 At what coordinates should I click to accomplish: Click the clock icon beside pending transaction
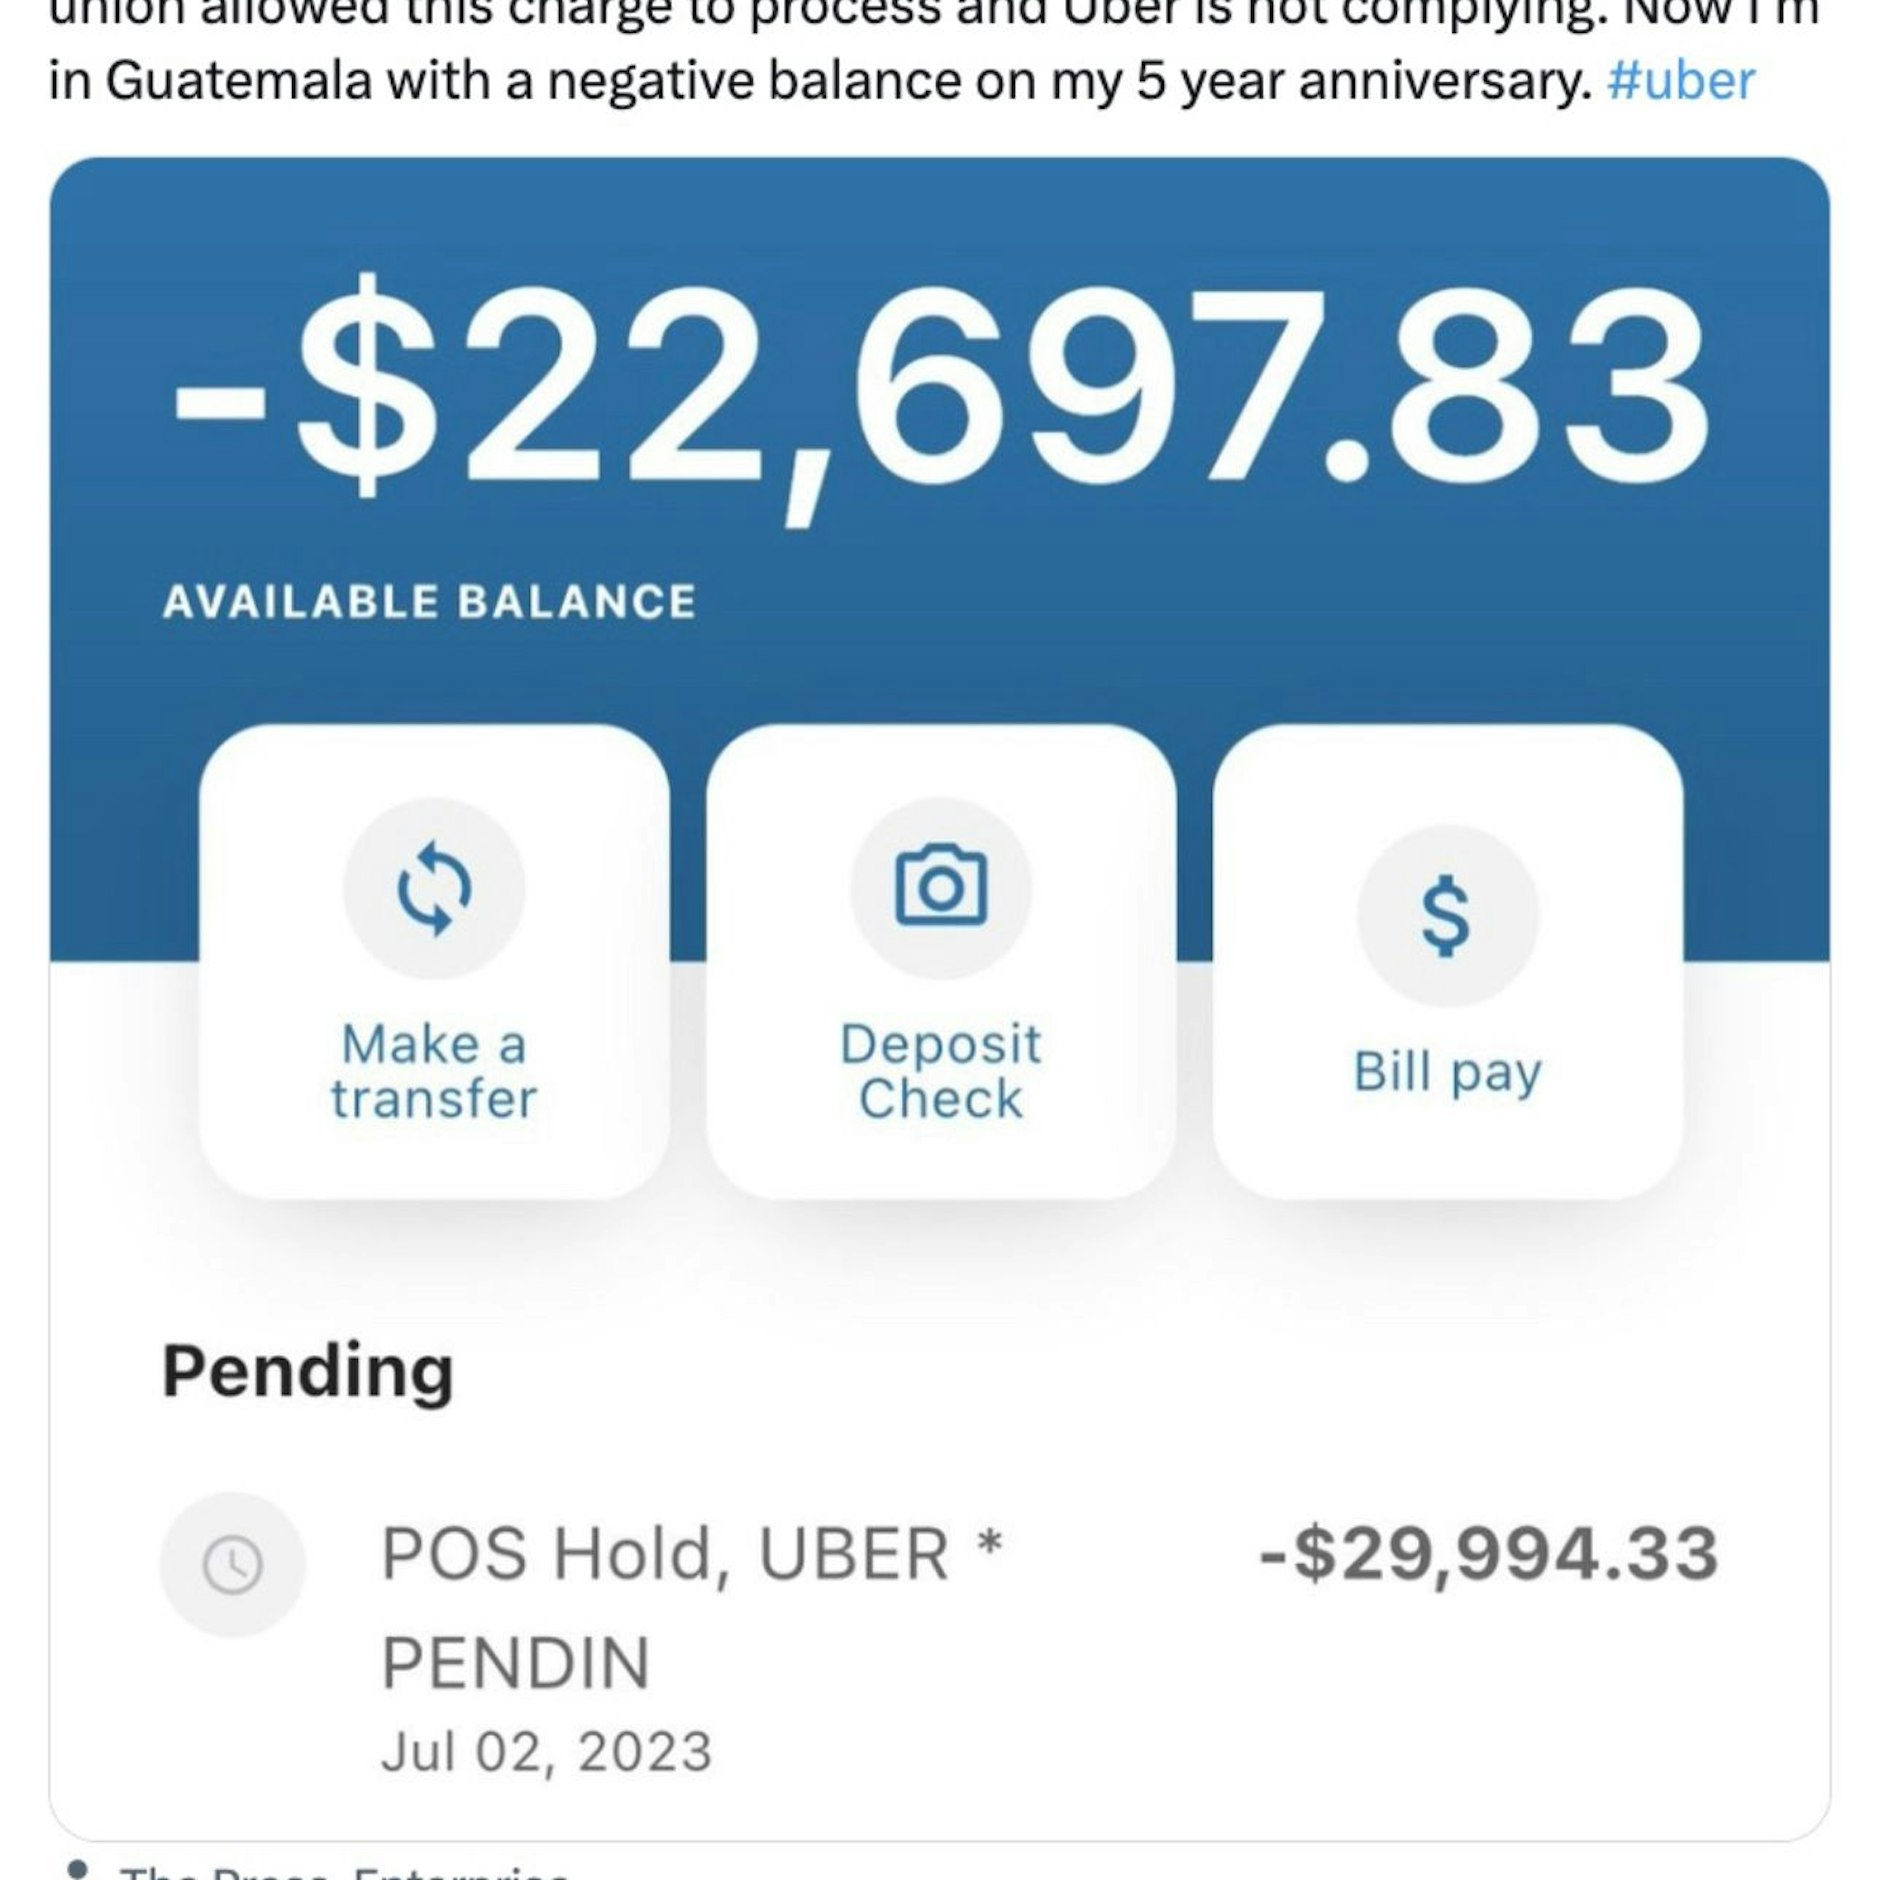232,1564
